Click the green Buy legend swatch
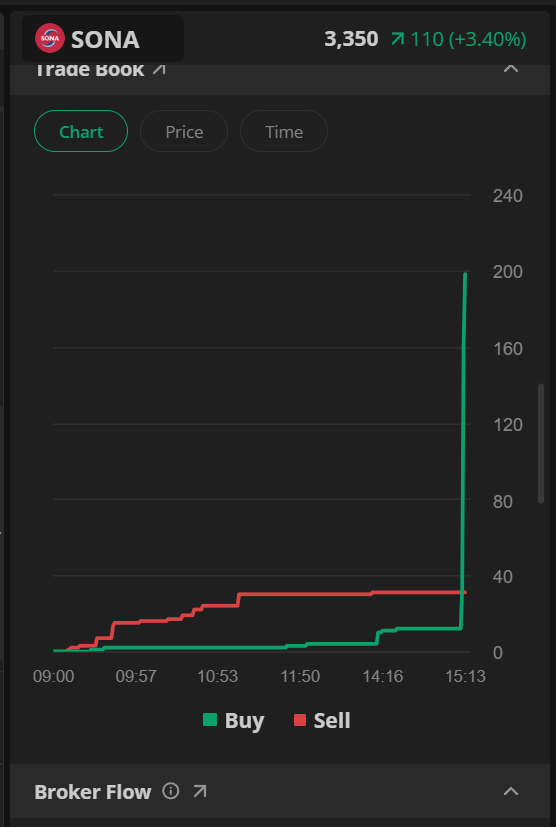Viewport: 556px width, 827px height. pos(210,720)
